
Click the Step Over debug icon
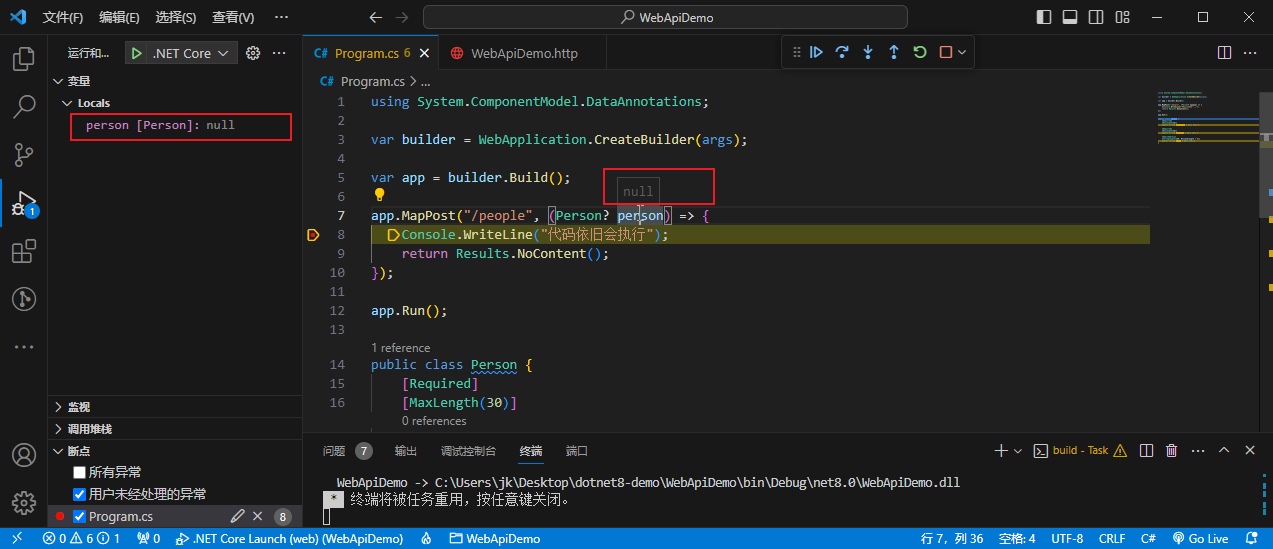(842, 53)
